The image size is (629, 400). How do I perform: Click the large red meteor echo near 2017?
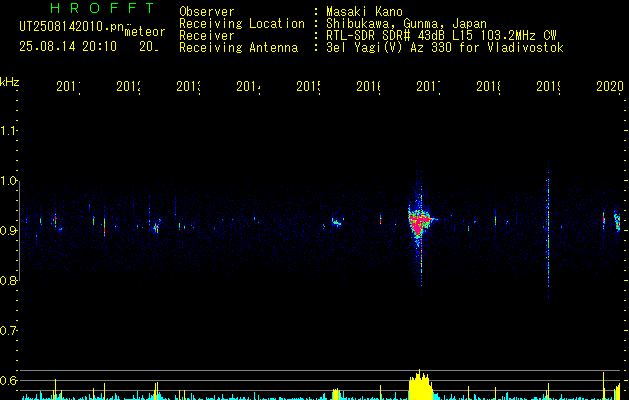pyautogui.click(x=418, y=223)
